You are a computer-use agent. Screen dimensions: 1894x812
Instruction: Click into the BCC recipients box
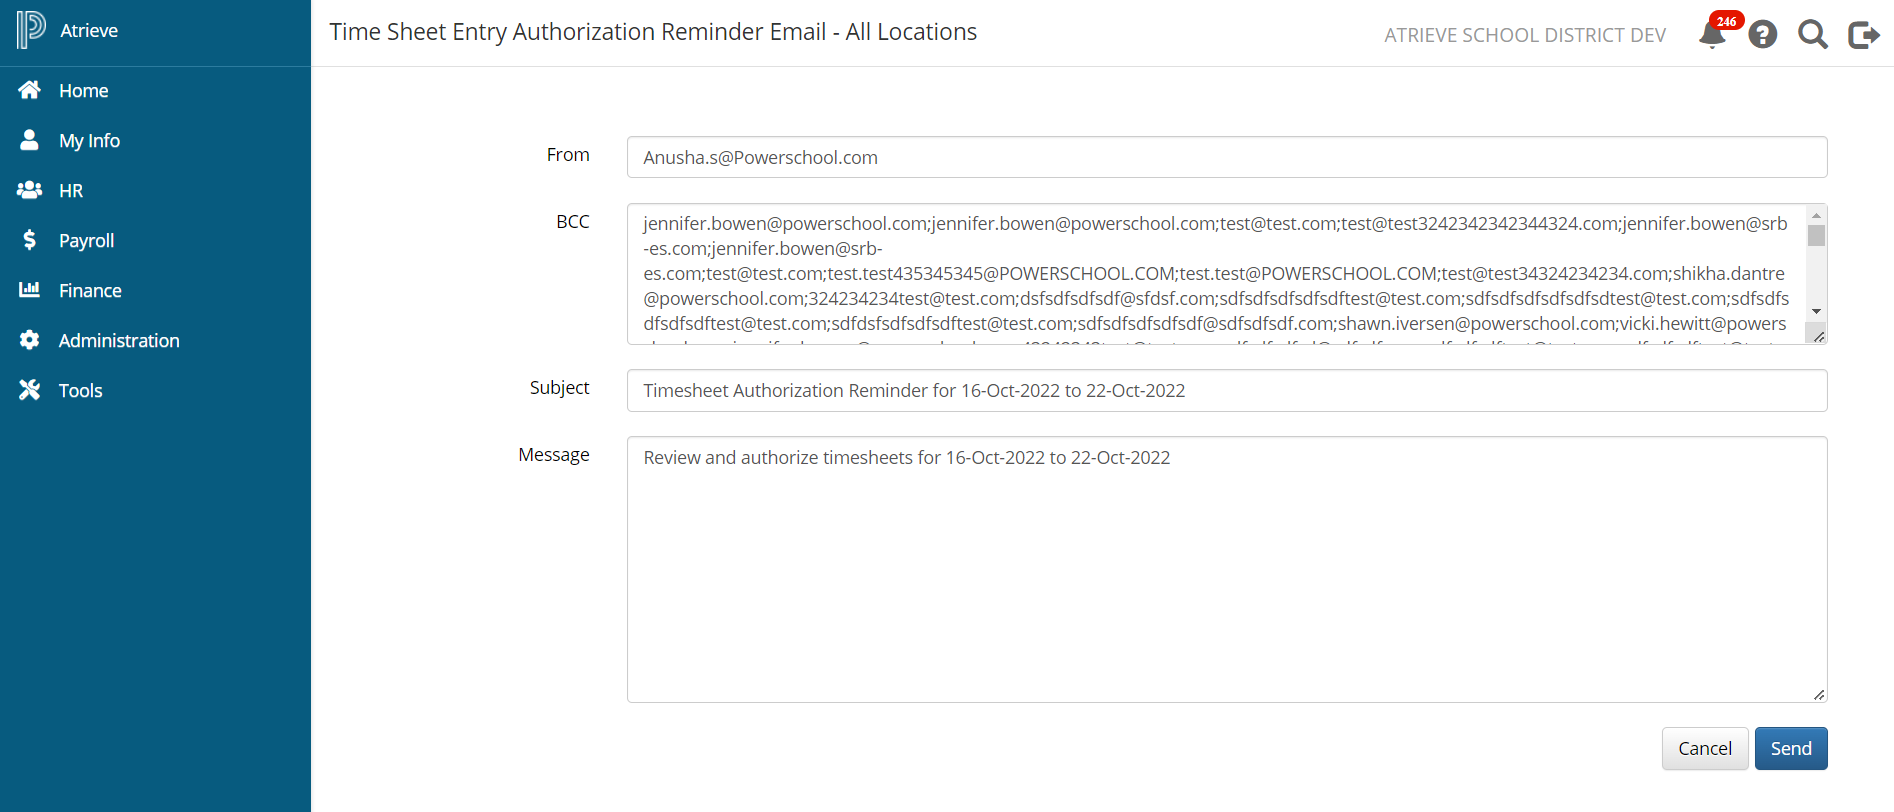coord(1216,274)
